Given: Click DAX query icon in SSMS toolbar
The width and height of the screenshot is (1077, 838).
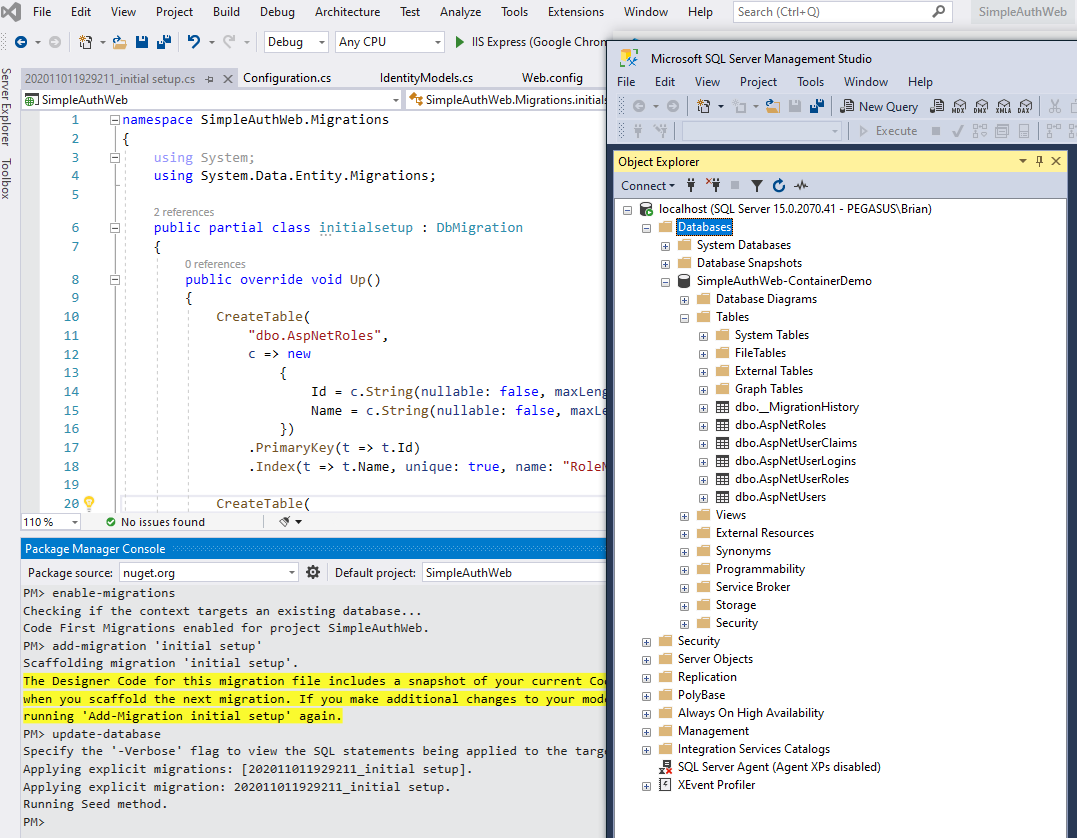Looking at the screenshot, I should tap(1025, 106).
